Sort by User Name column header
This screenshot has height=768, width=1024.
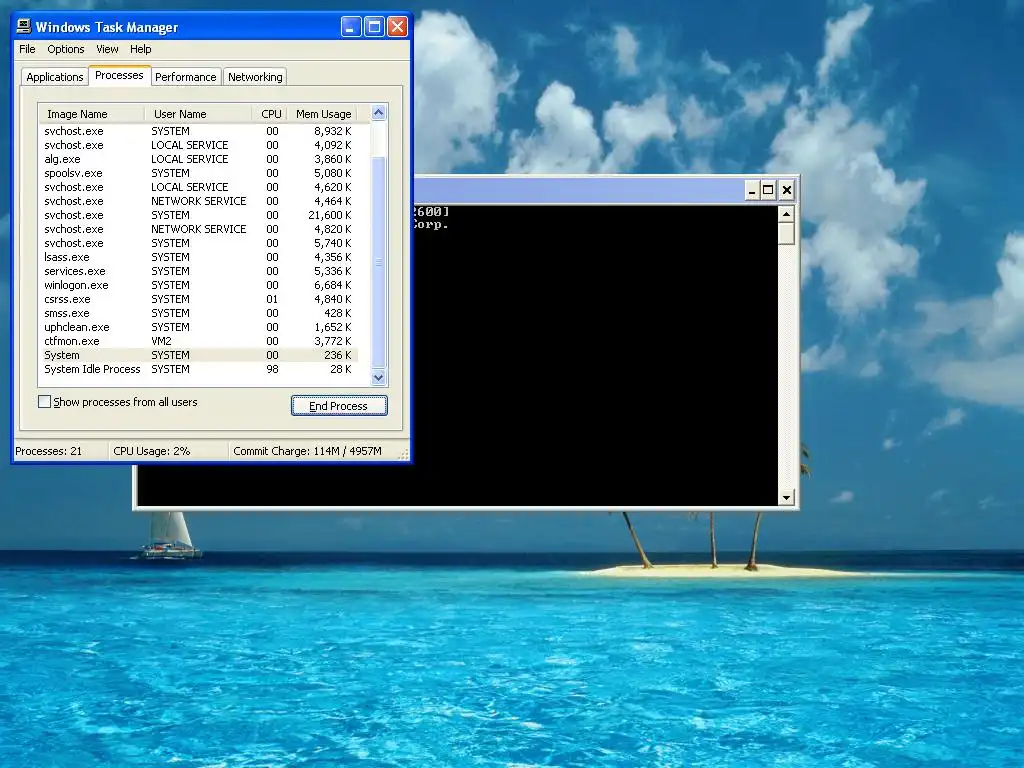click(198, 114)
